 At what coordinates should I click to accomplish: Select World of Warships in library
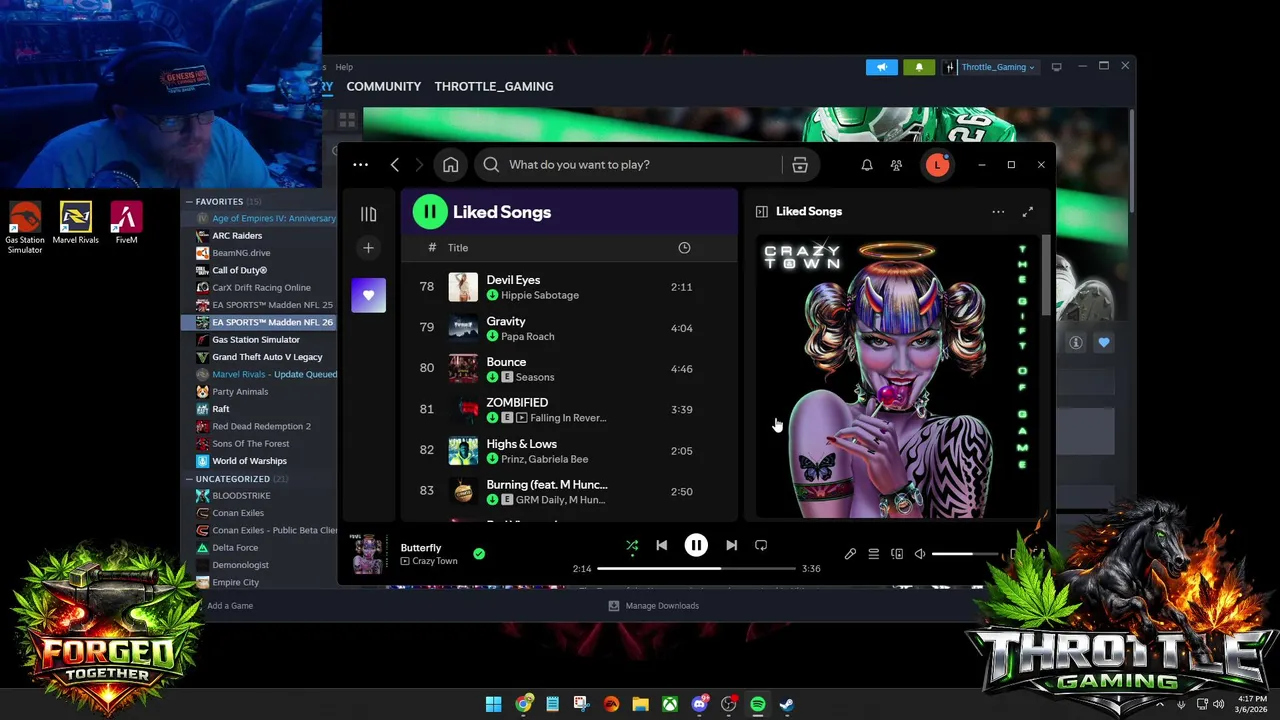[249, 461]
